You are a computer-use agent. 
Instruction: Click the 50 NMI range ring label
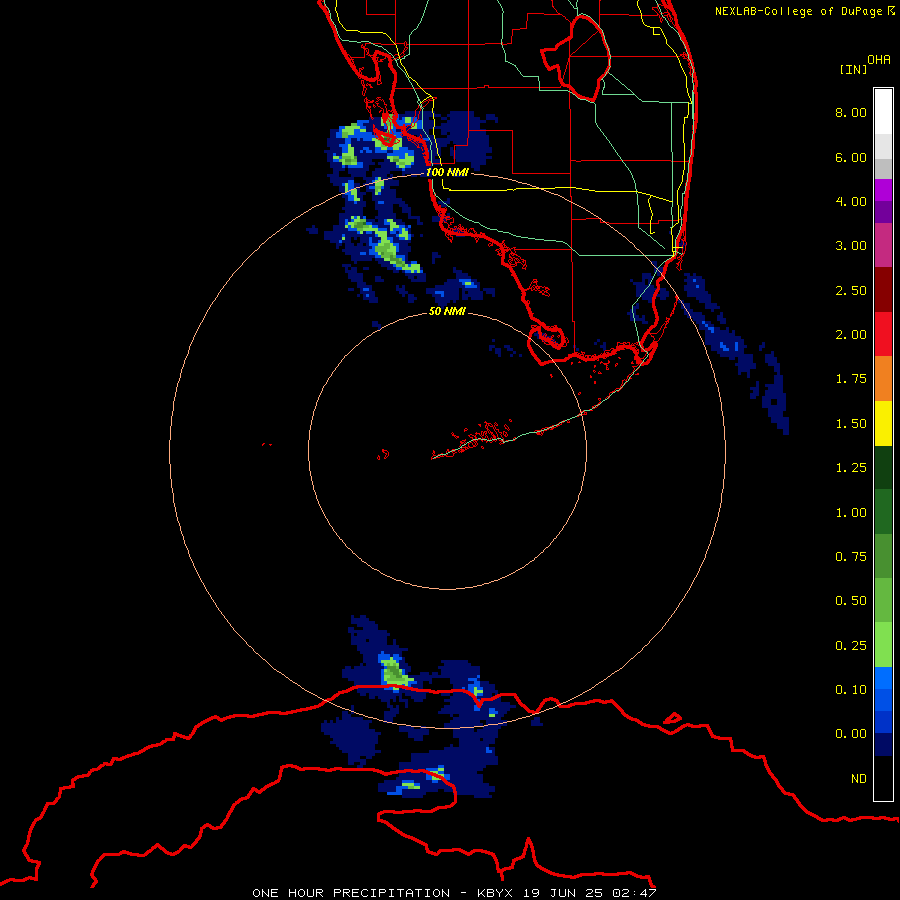click(447, 312)
